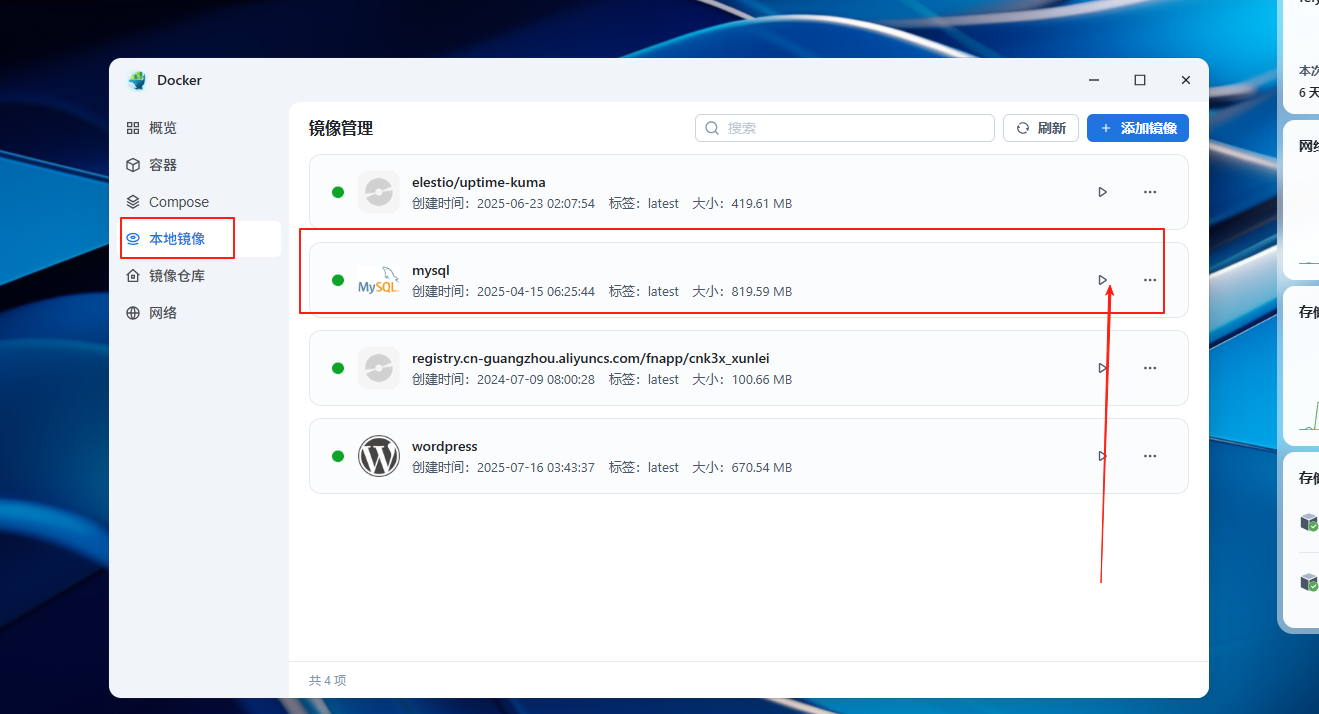Viewport: 1319px width, 714px height.
Task: Click the MySQL logo thumbnail
Action: 379,280
